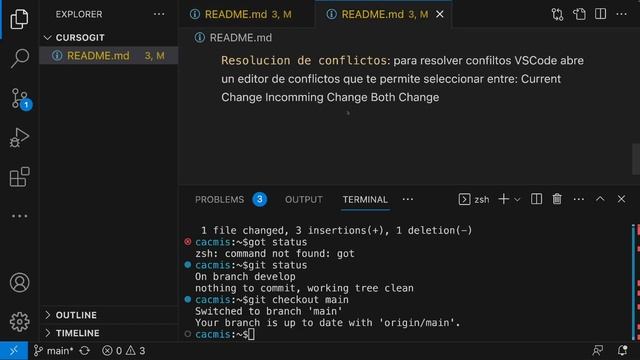This screenshot has width=640, height=360.
Task: Click the EXPLORER panel title
Action: click(79, 14)
